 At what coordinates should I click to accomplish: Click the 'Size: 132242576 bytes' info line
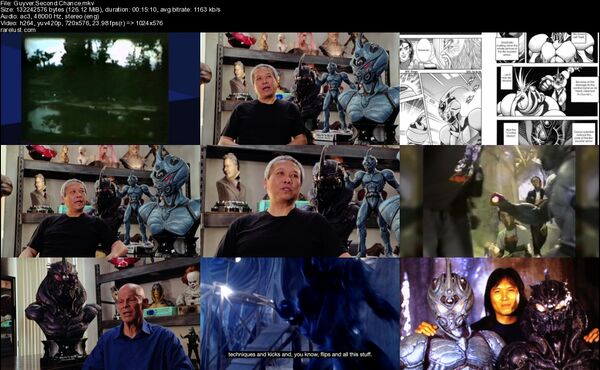point(110,10)
